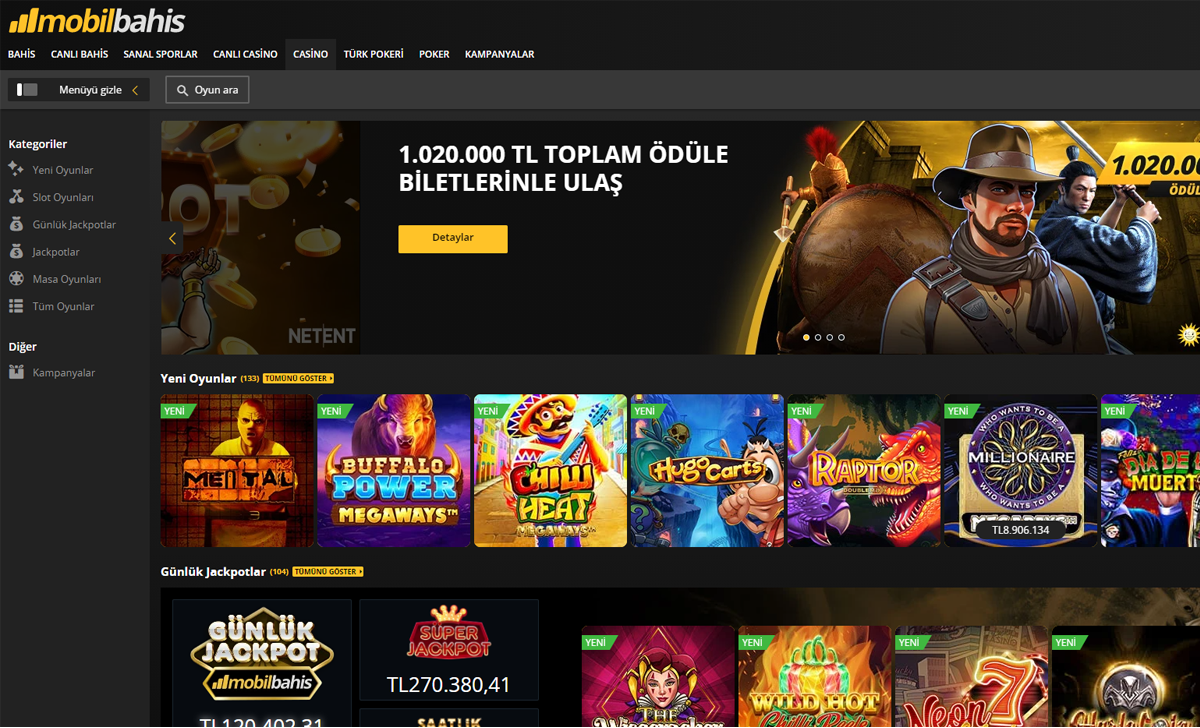Toggle the sidebar menu switch

point(27,90)
